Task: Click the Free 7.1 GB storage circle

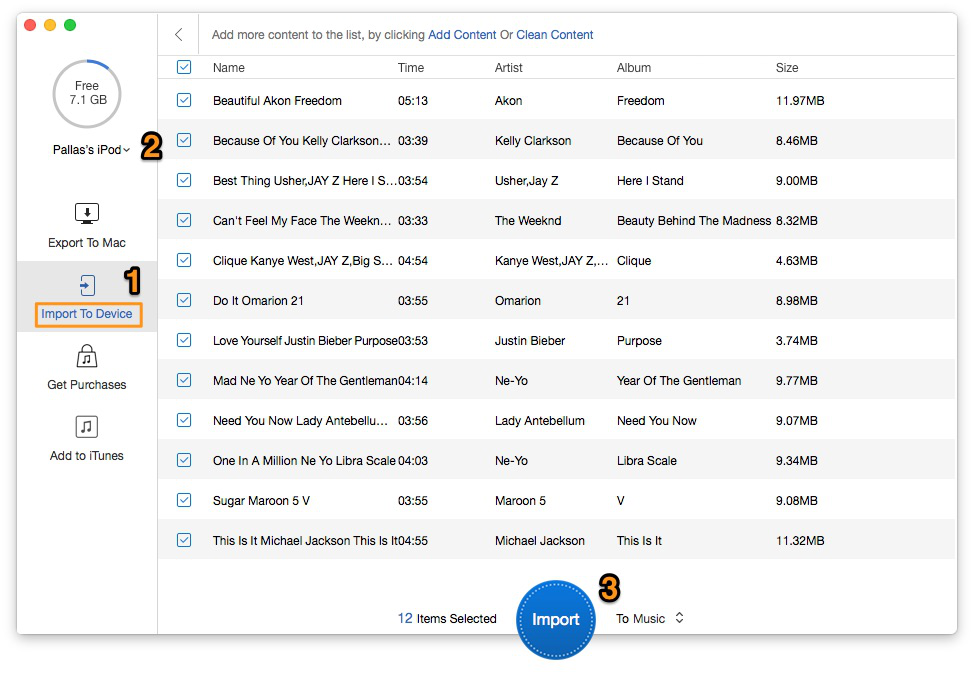Action: coord(87,93)
